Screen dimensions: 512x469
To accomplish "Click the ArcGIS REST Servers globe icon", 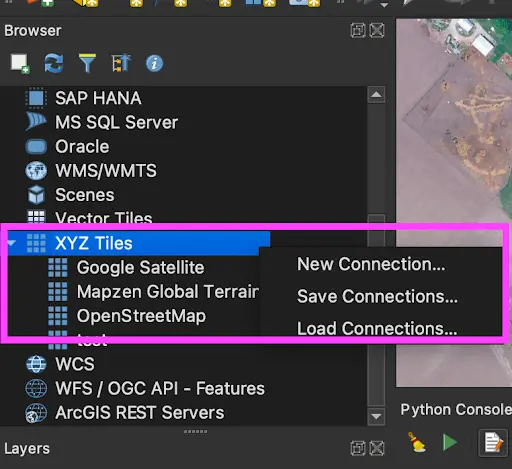I will (36, 413).
